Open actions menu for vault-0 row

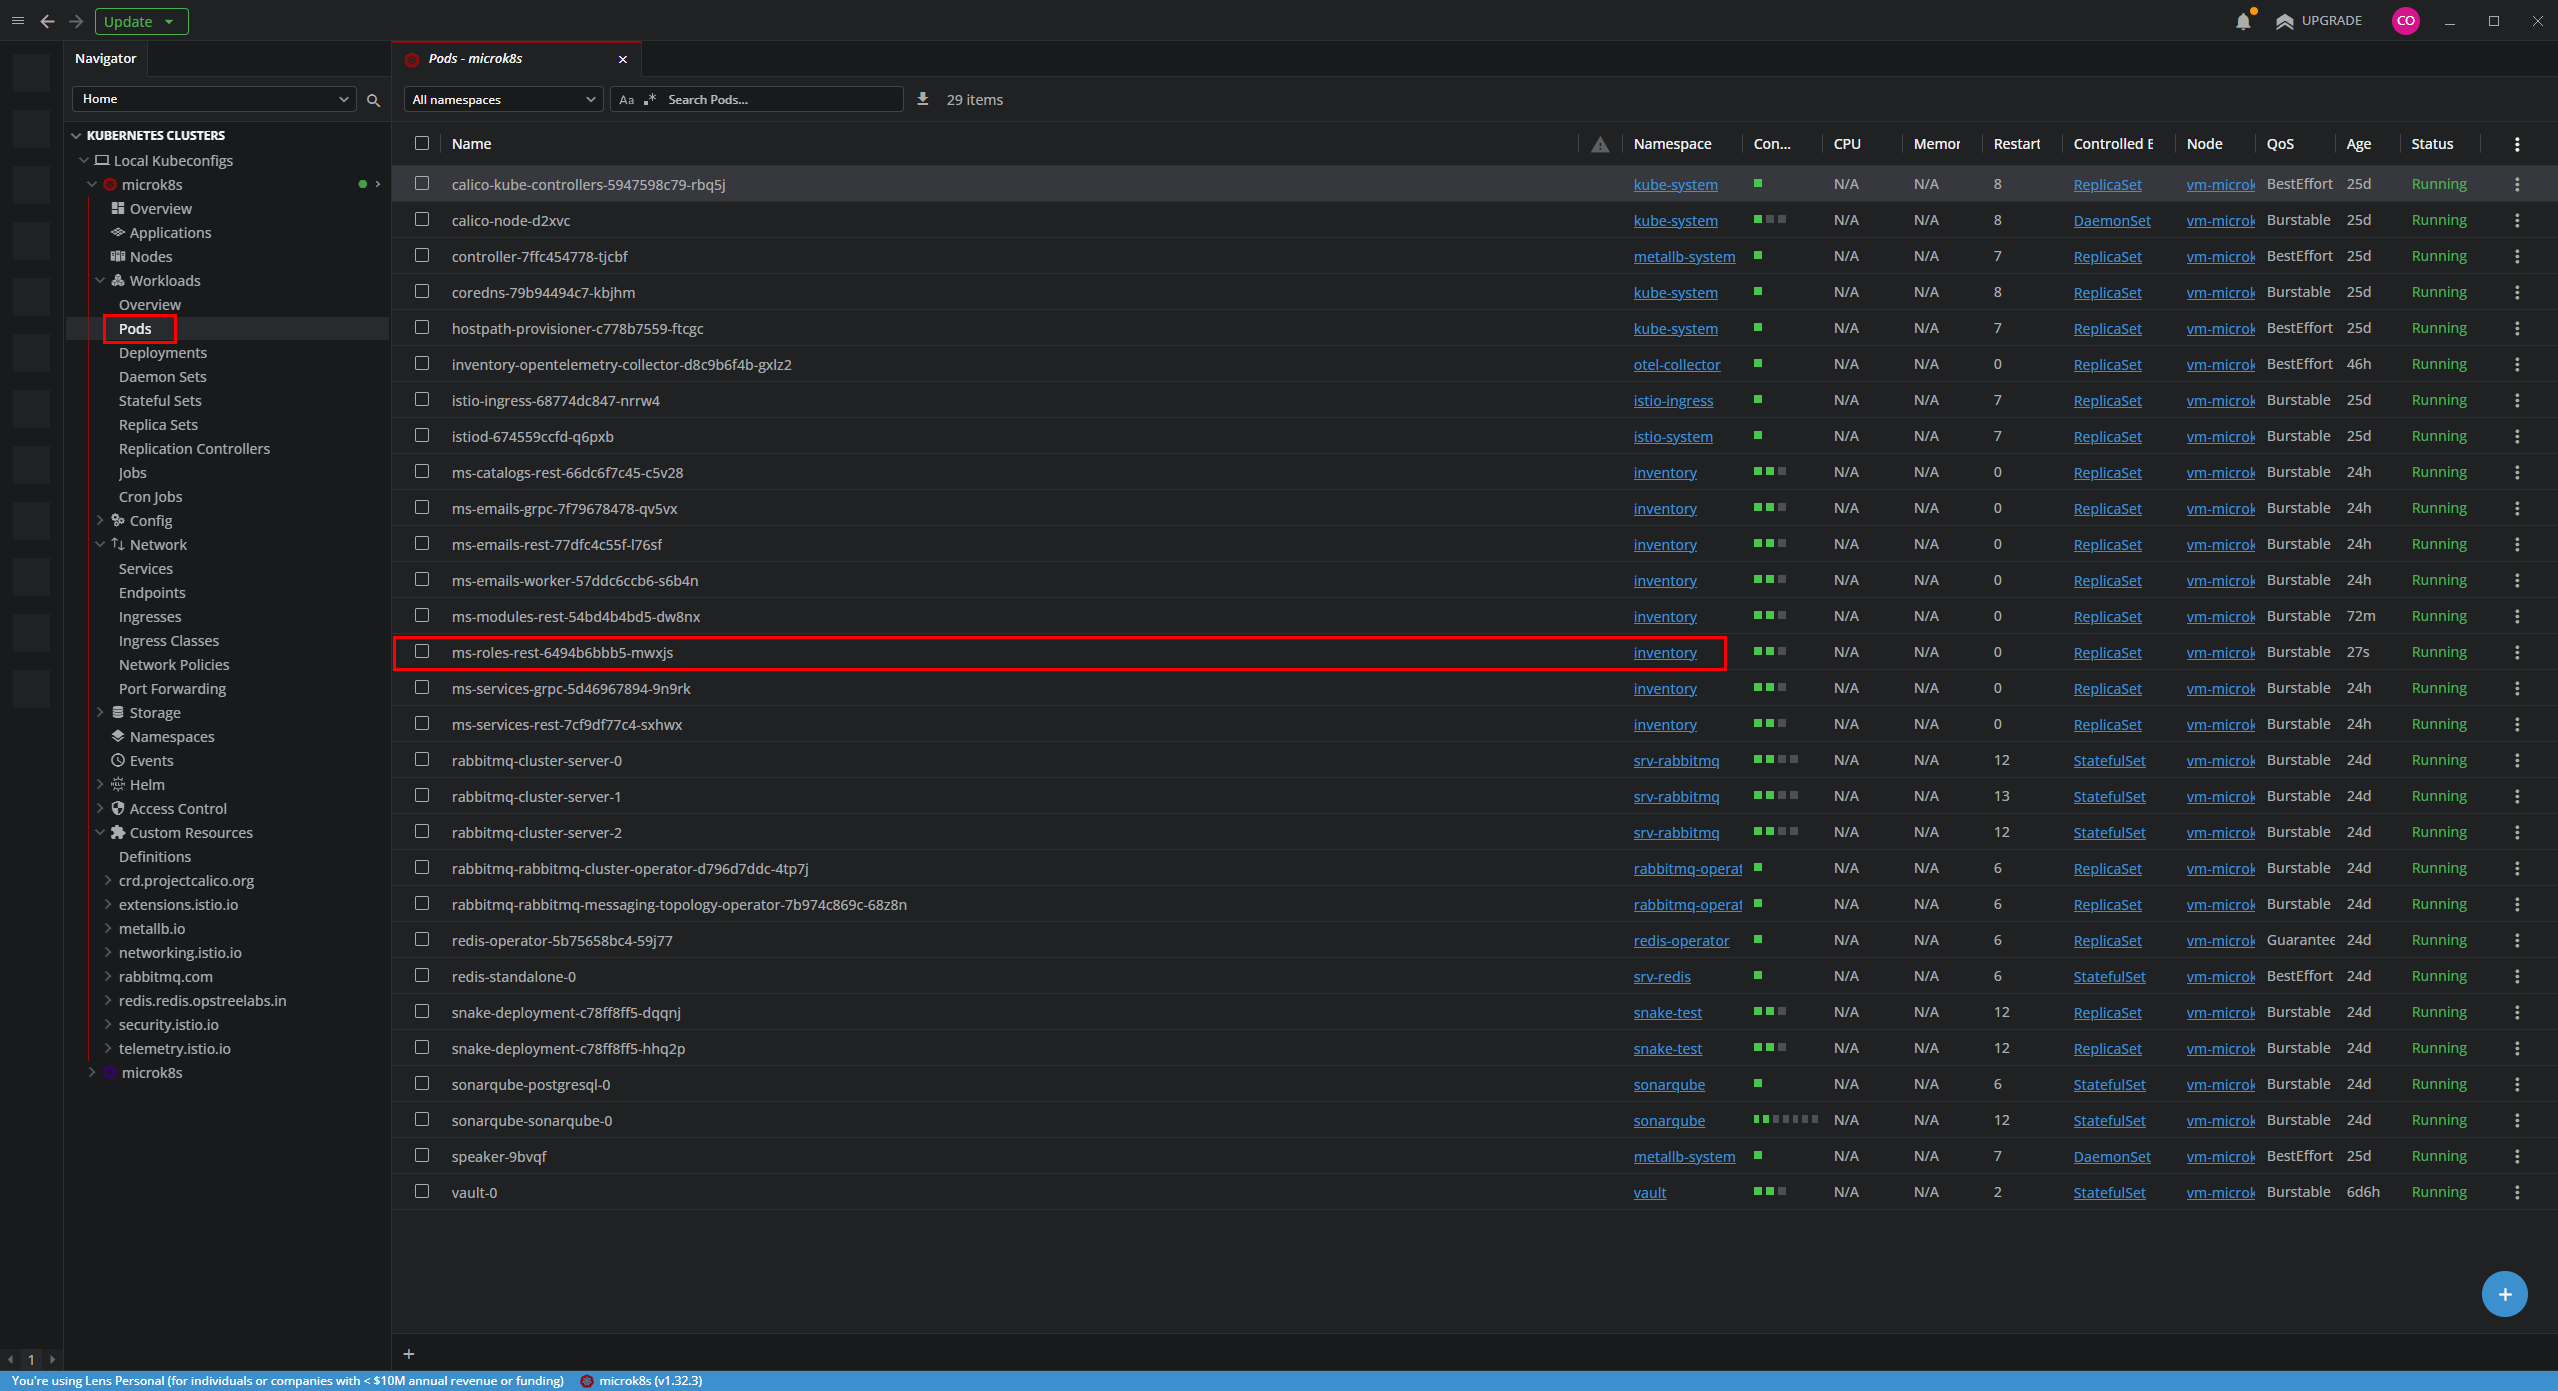point(2517,1192)
